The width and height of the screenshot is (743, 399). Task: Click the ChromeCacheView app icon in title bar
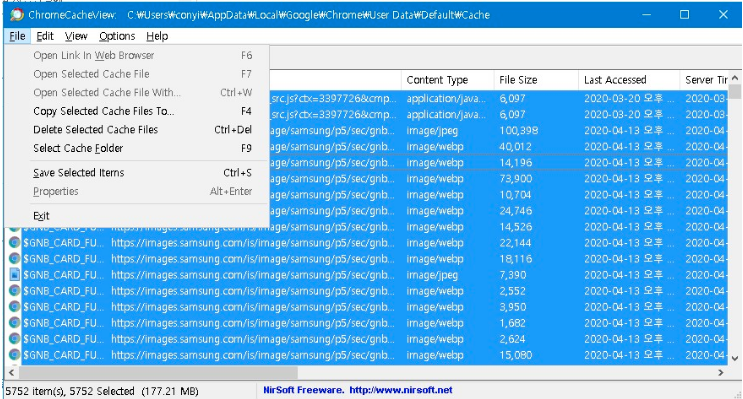(17, 15)
